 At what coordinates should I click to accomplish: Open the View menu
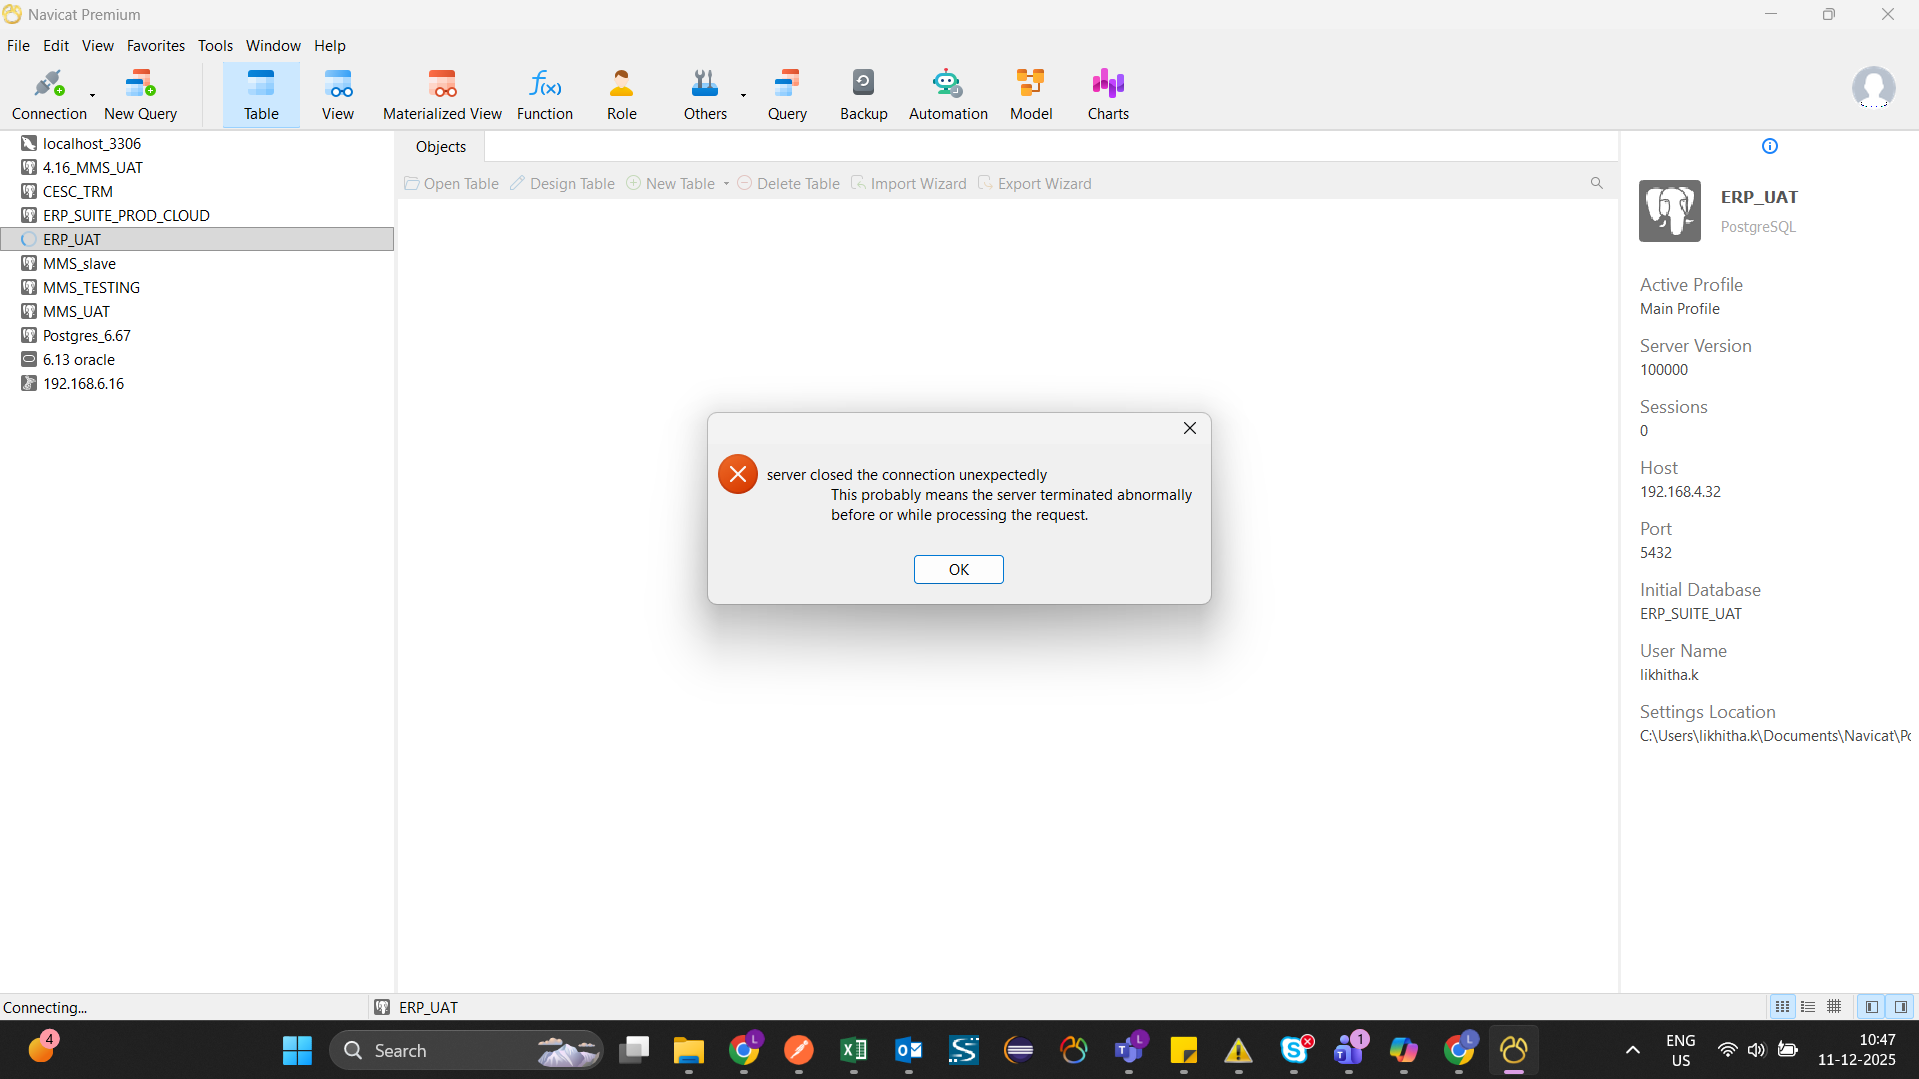point(98,46)
